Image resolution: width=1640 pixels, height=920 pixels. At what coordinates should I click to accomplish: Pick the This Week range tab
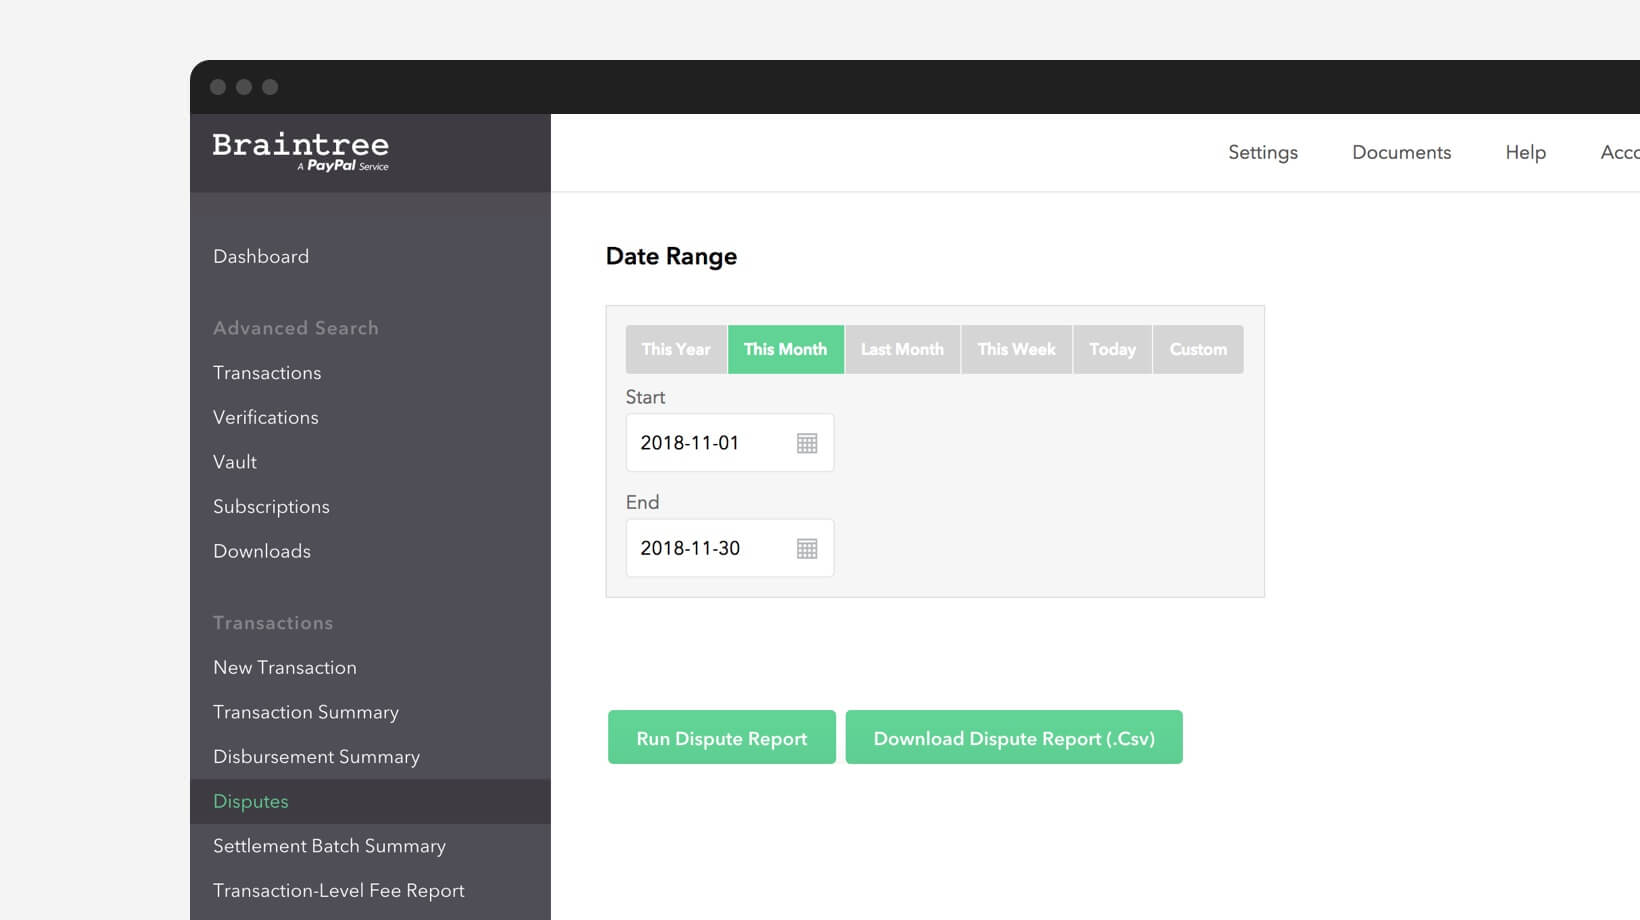click(x=1017, y=349)
